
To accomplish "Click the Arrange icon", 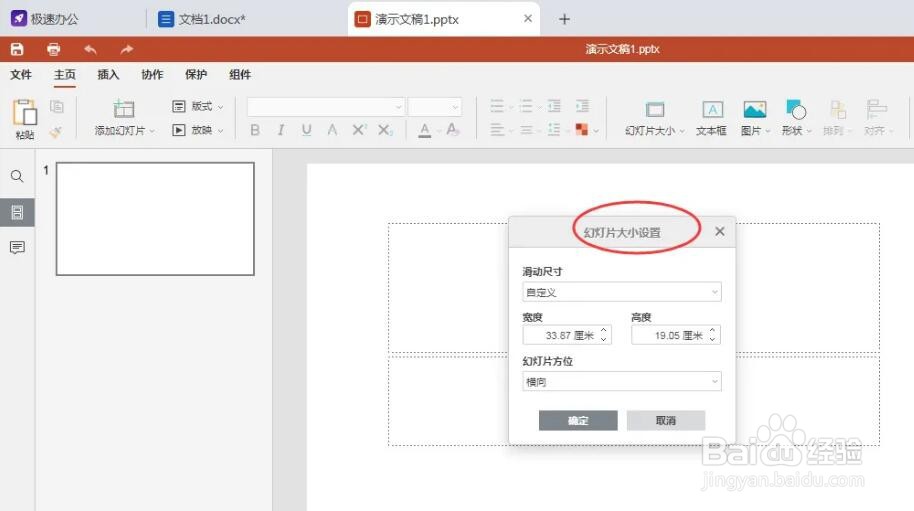I will tap(837, 110).
